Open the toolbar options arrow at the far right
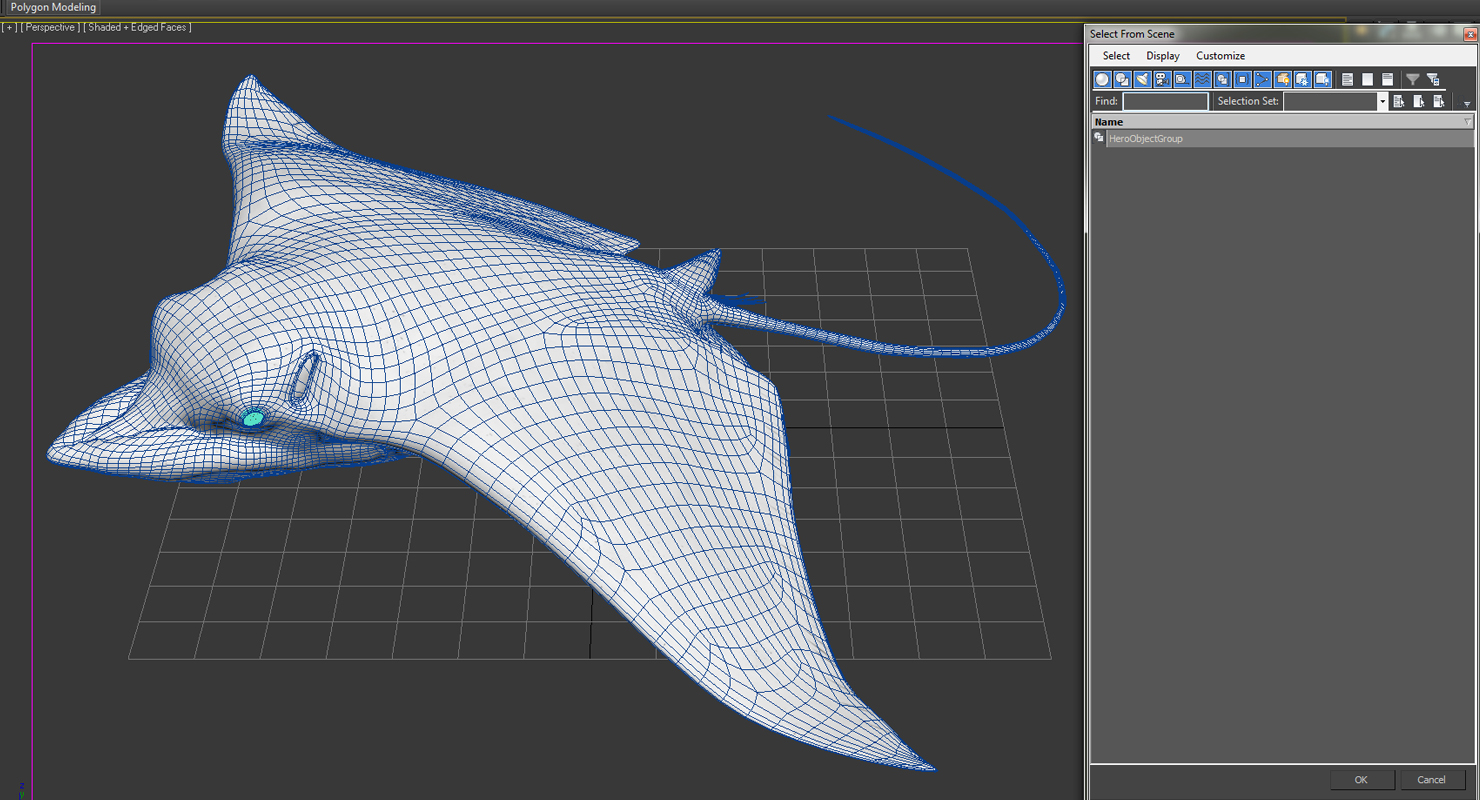This screenshot has width=1480, height=800. [x=1467, y=104]
